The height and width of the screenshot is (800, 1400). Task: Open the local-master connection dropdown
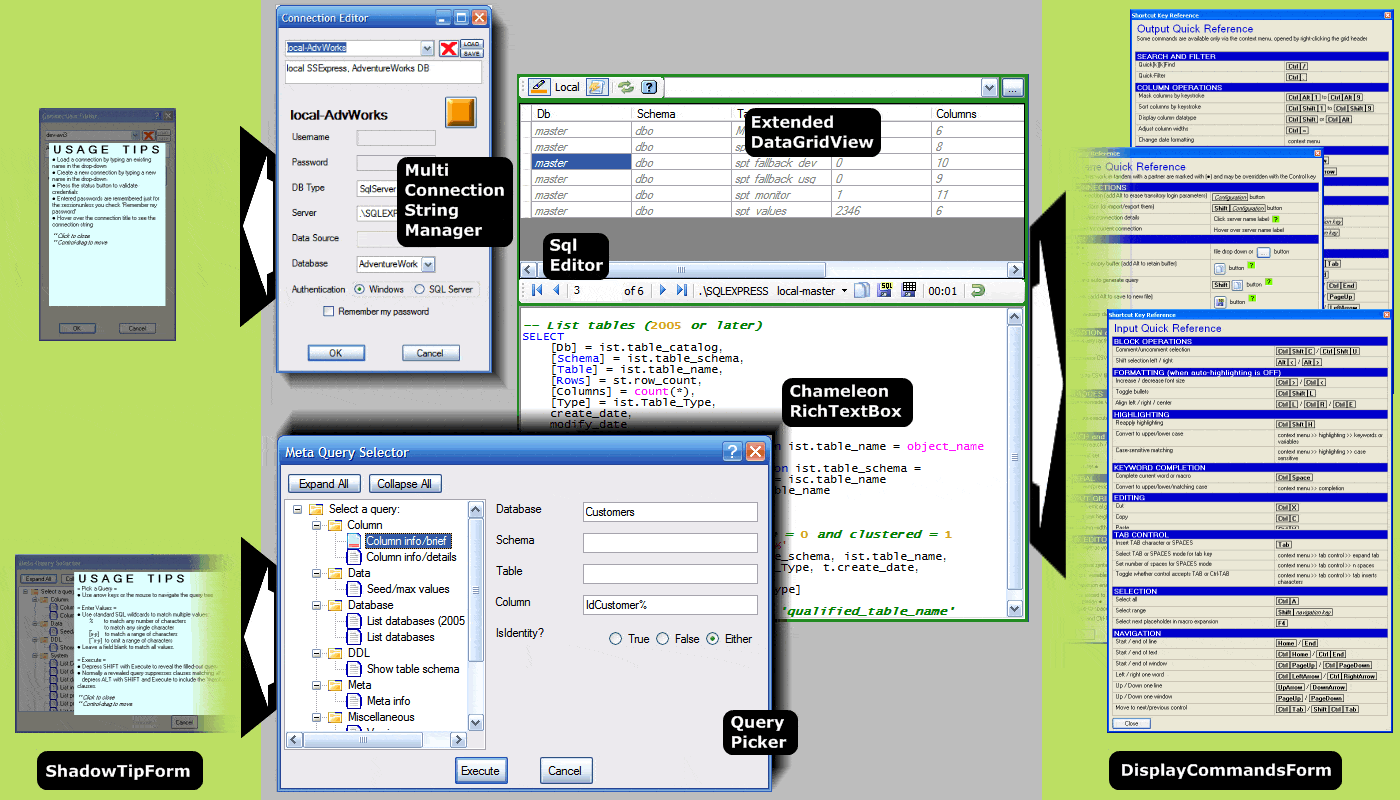843,291
